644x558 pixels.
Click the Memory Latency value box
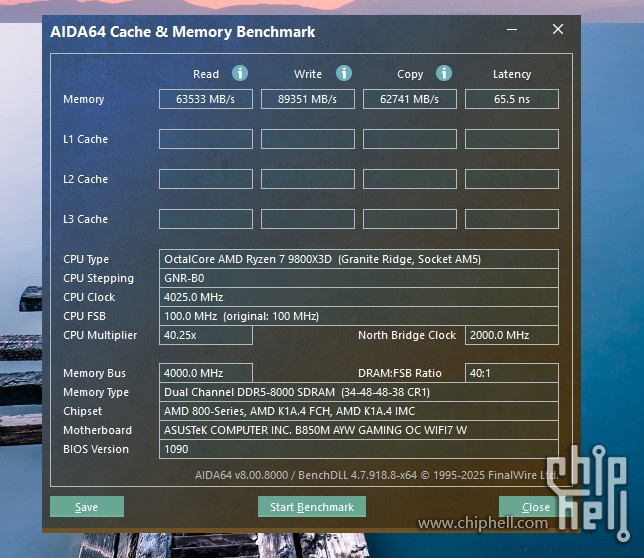click(x=512, y=99)
